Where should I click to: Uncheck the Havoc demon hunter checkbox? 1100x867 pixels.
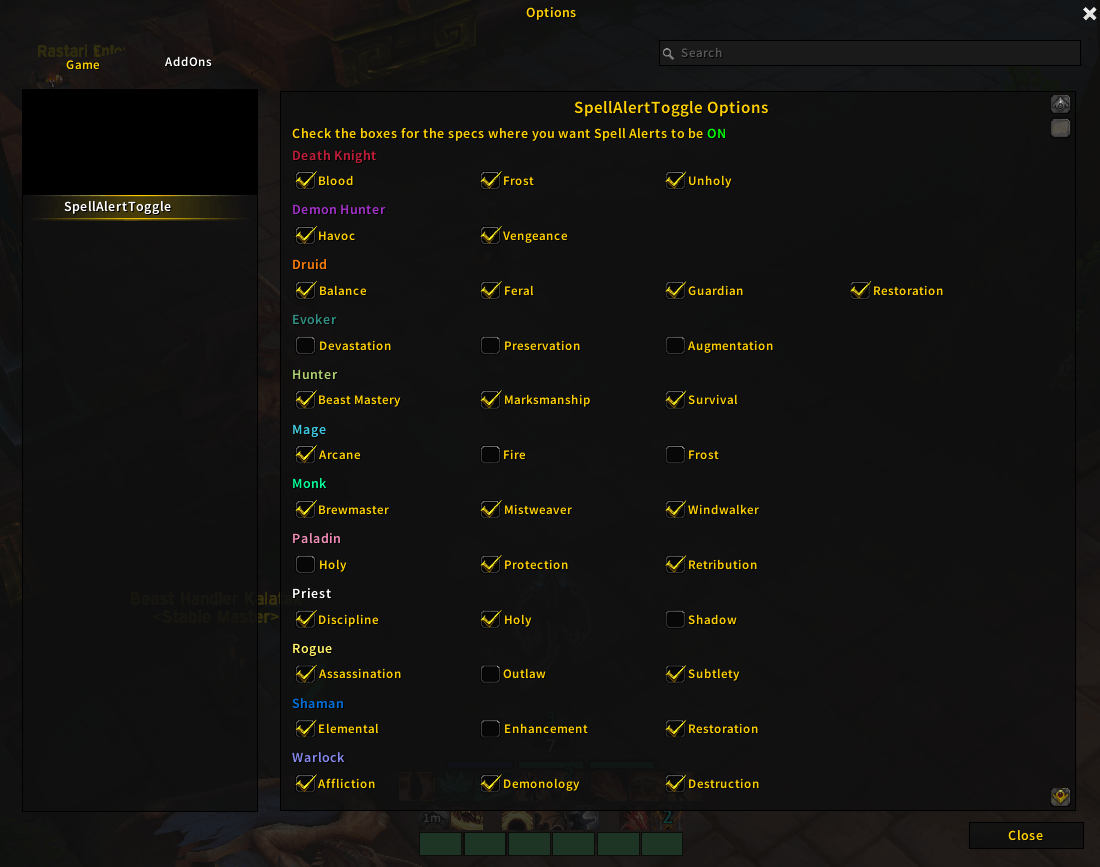coord(305,235)
